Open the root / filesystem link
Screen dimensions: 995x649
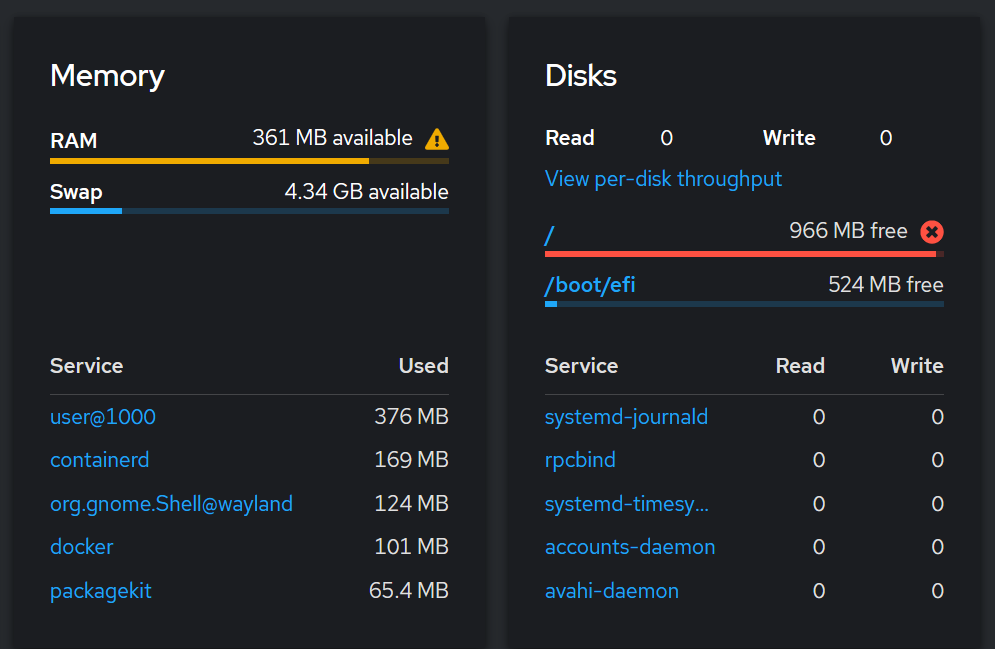(550, 235)
